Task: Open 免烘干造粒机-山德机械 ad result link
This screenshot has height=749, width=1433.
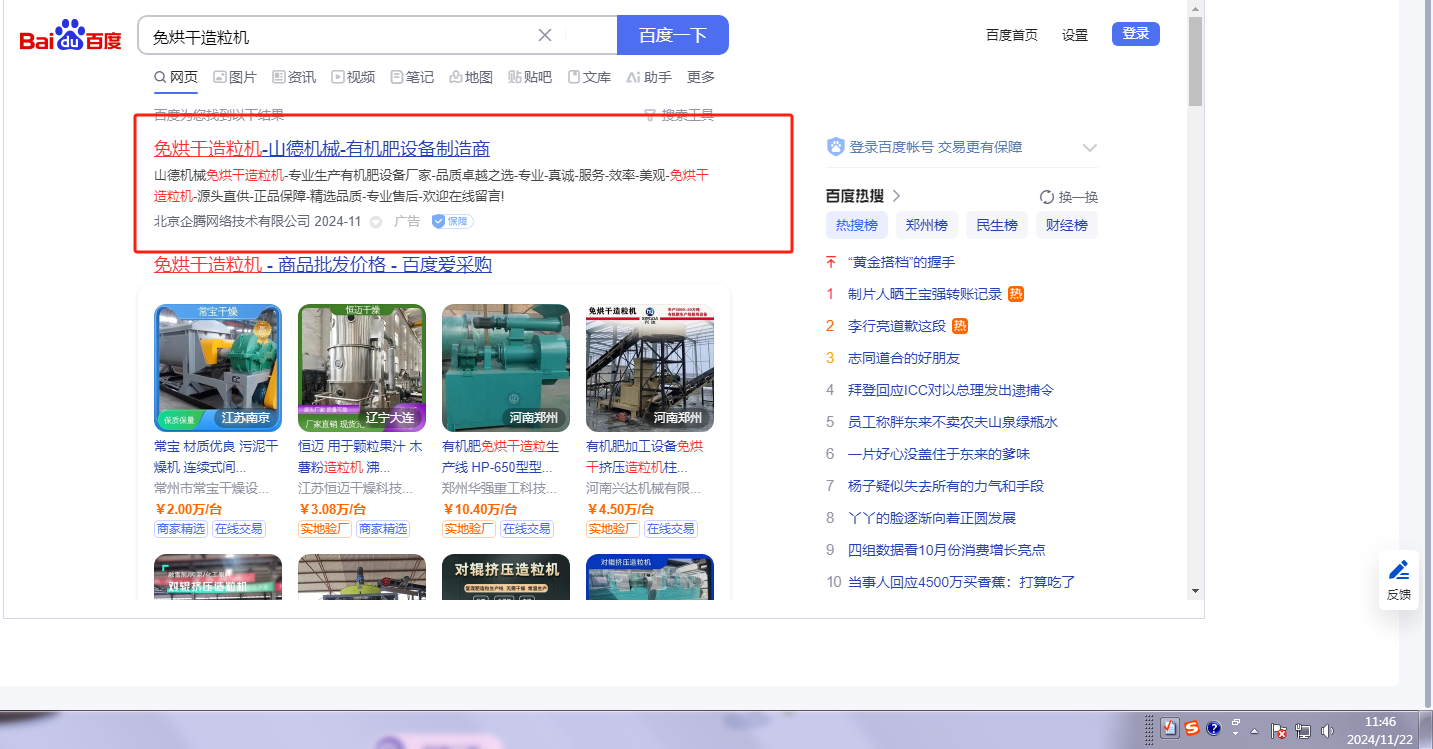Action: [x=321, y=149]
